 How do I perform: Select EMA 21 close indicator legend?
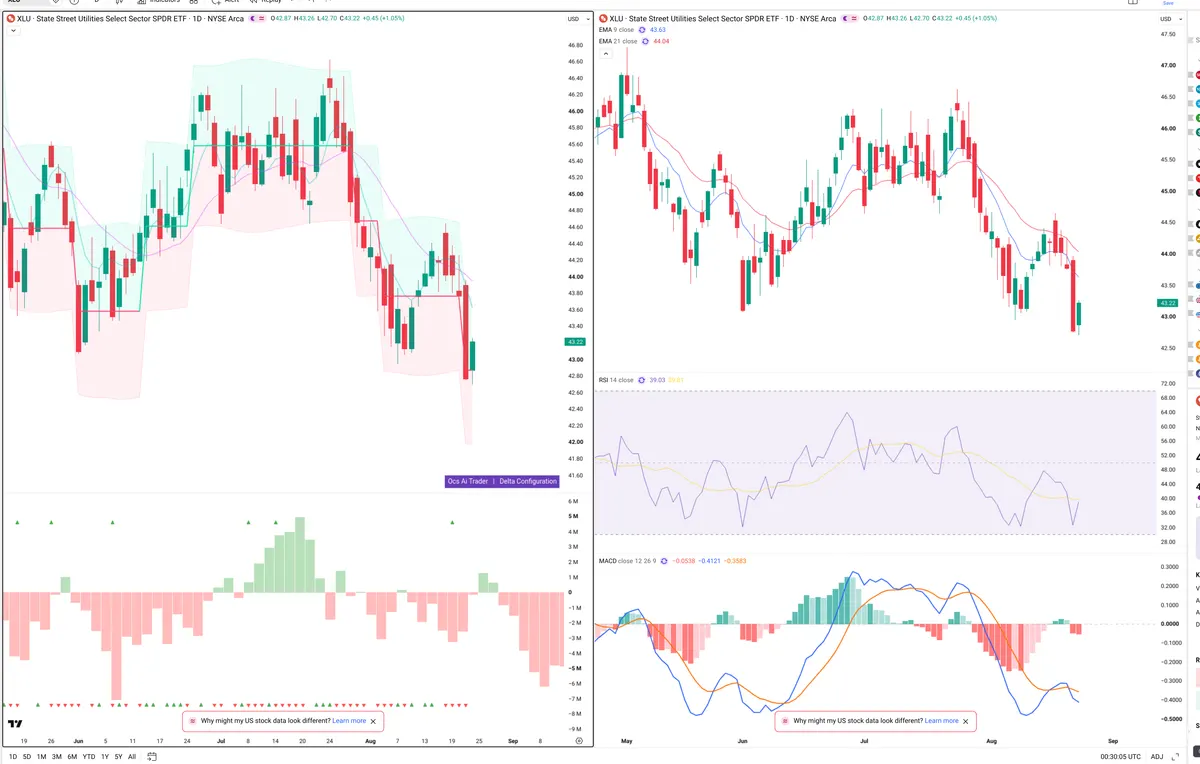click(x=617, y=41)
